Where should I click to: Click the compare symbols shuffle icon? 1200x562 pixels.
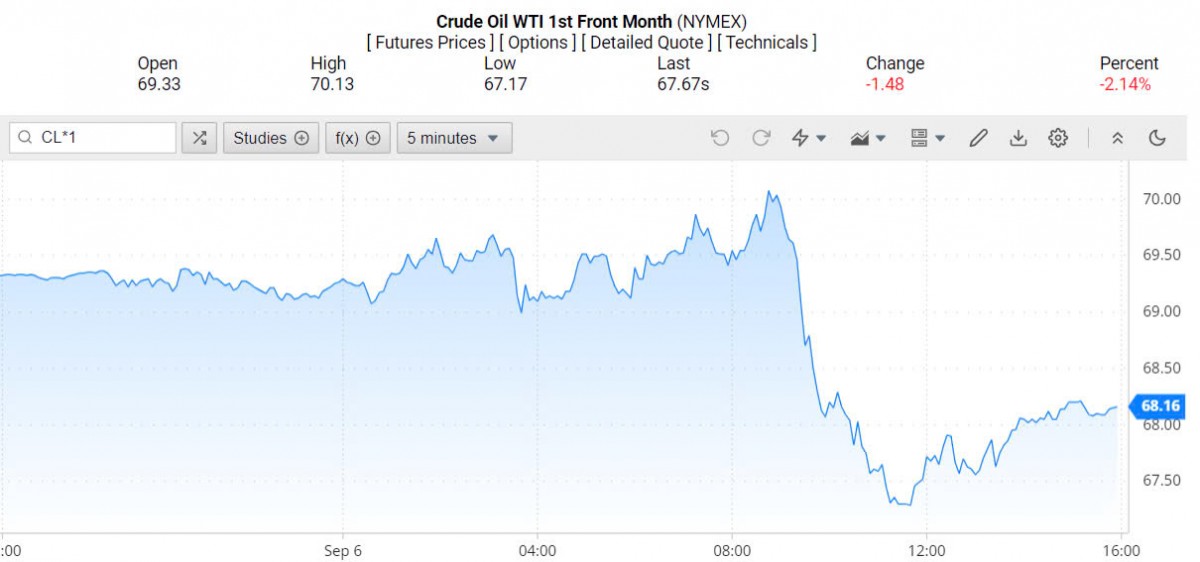[199, 138]
